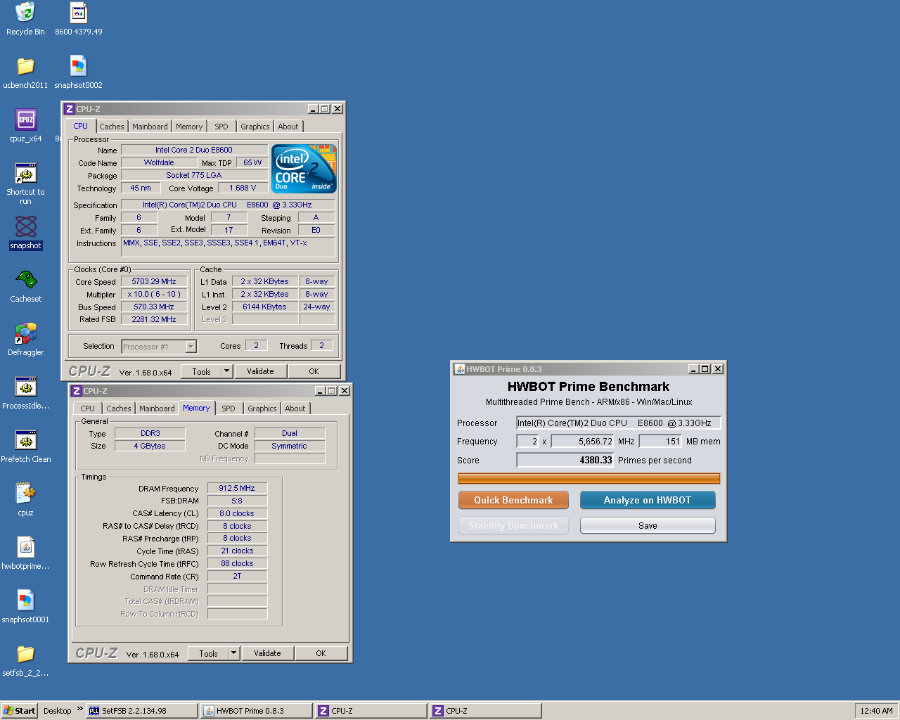Click Tools button in upper CPU-Z window
The height and width of the screenshot is (720, 900).
tap(201, 371)
